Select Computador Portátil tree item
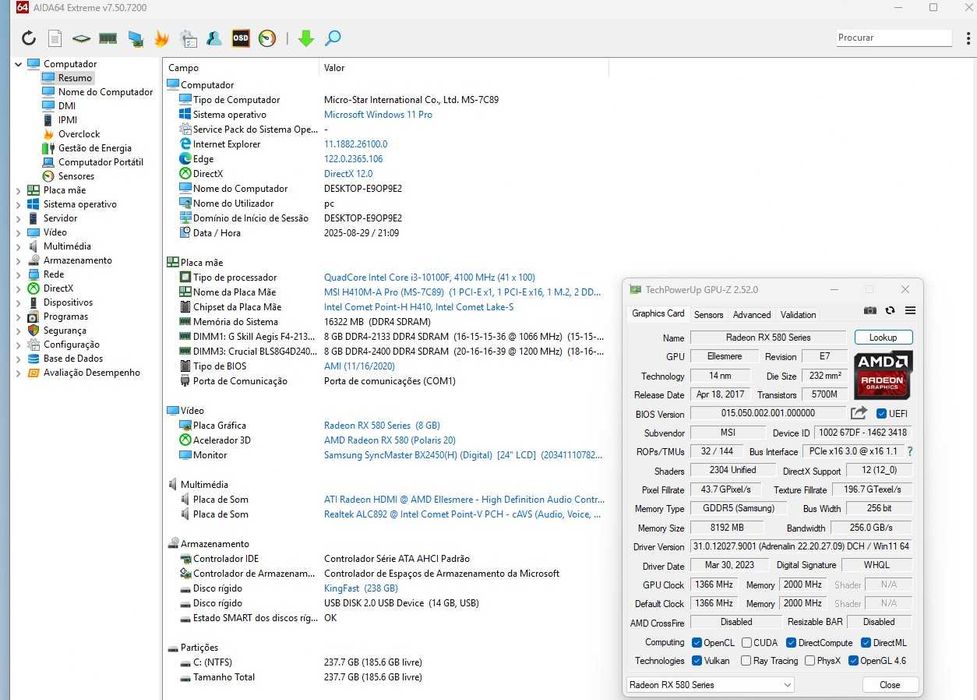This screenshot has height=700, width=977. coord(100,162)
